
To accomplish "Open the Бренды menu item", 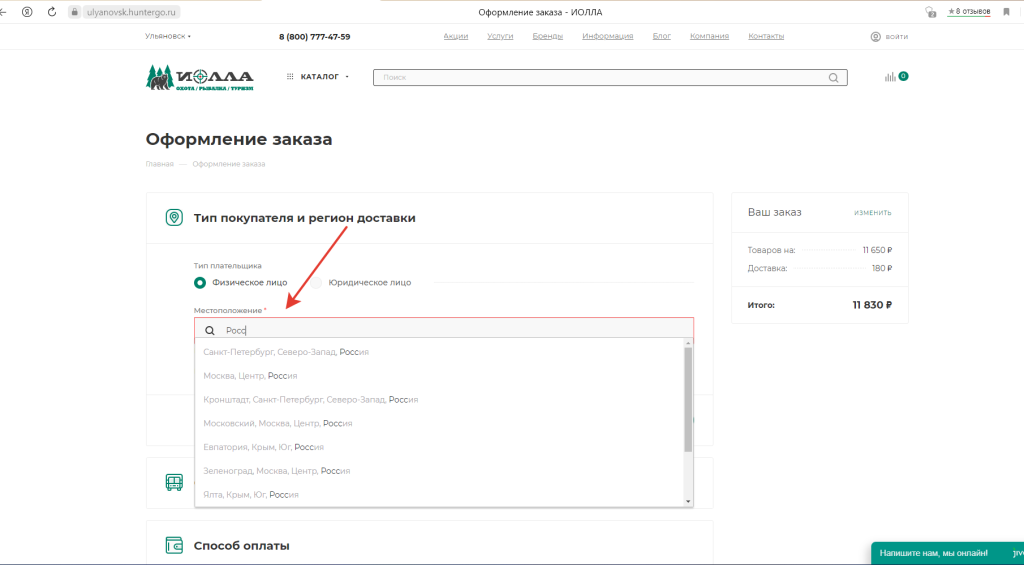I will pyautogui.click(x=547, y=36).
